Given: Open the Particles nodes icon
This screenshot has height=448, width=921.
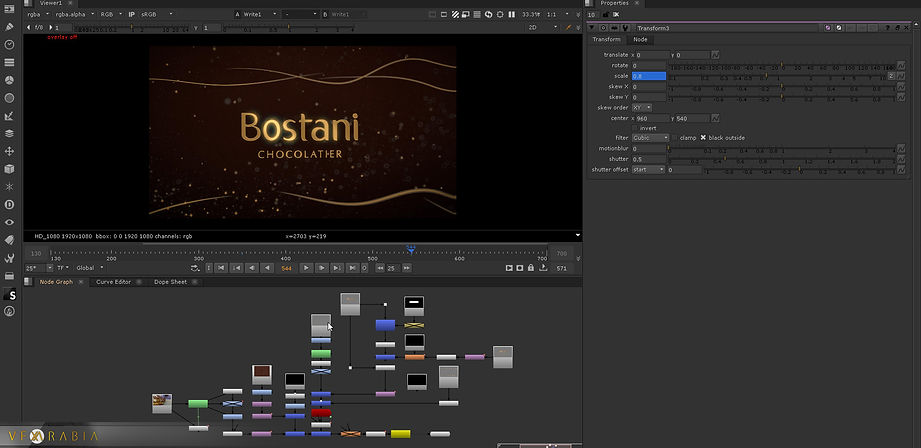Looking at the screenshot, I should coord(9,187).
